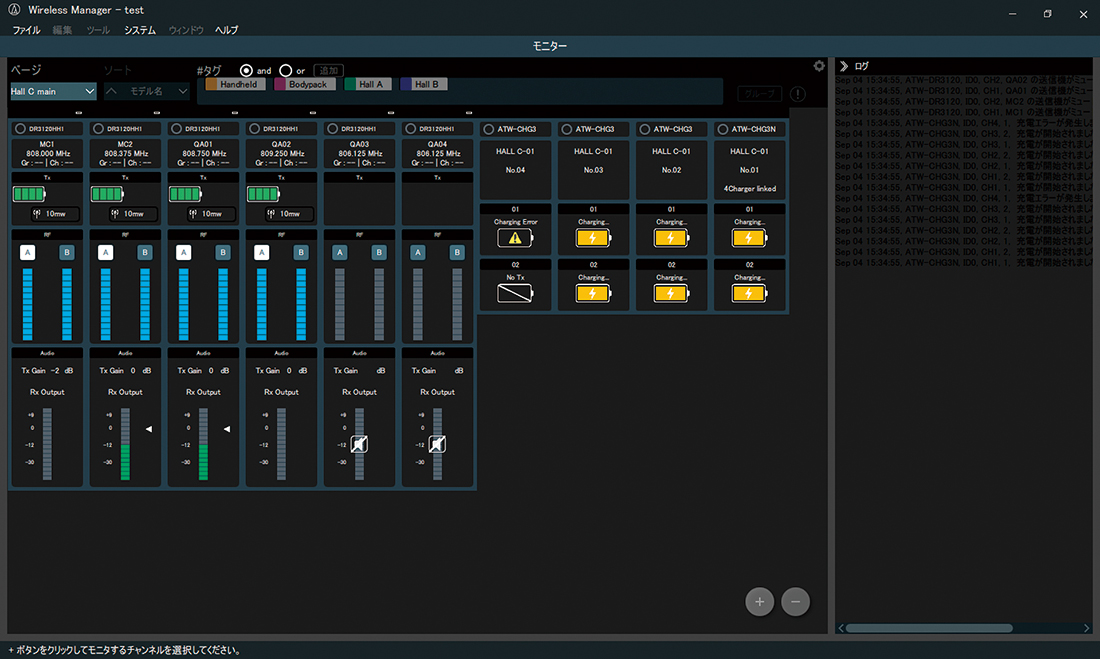This screenshot has width=1100, height=659.
Task: Select the No.02 charger radio button
Action: tap(644, 129)
